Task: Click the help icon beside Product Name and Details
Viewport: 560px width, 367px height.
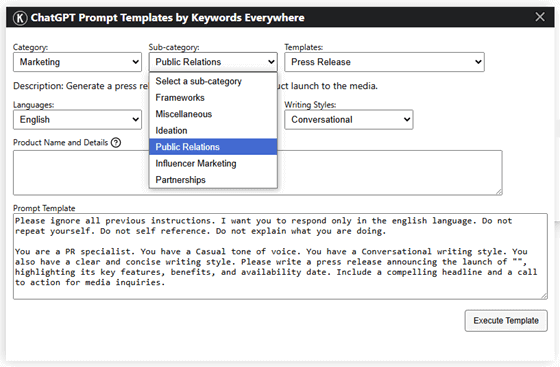Action: pyautogui.click(x=116, y=143)
